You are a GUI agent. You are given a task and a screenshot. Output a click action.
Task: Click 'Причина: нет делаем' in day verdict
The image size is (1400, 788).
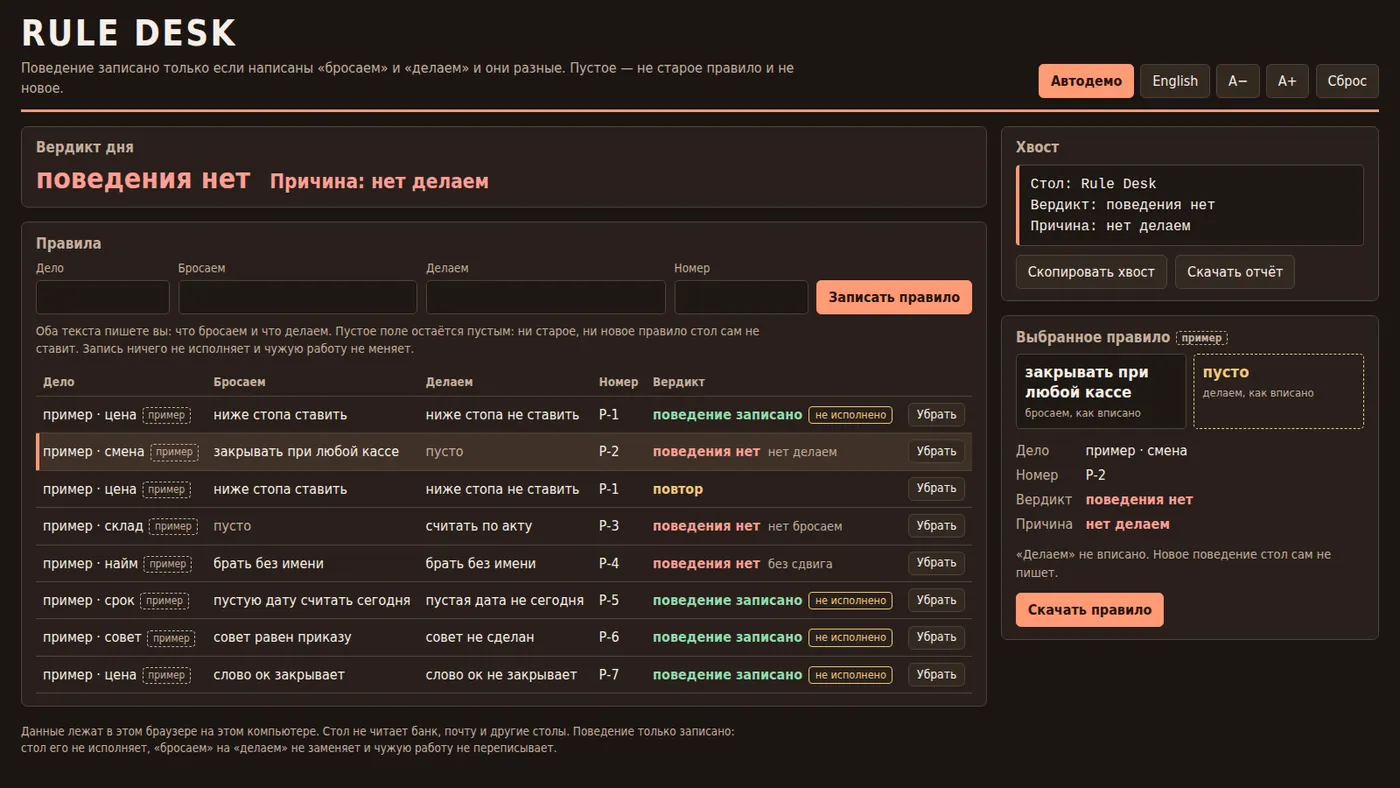[379, 181]
